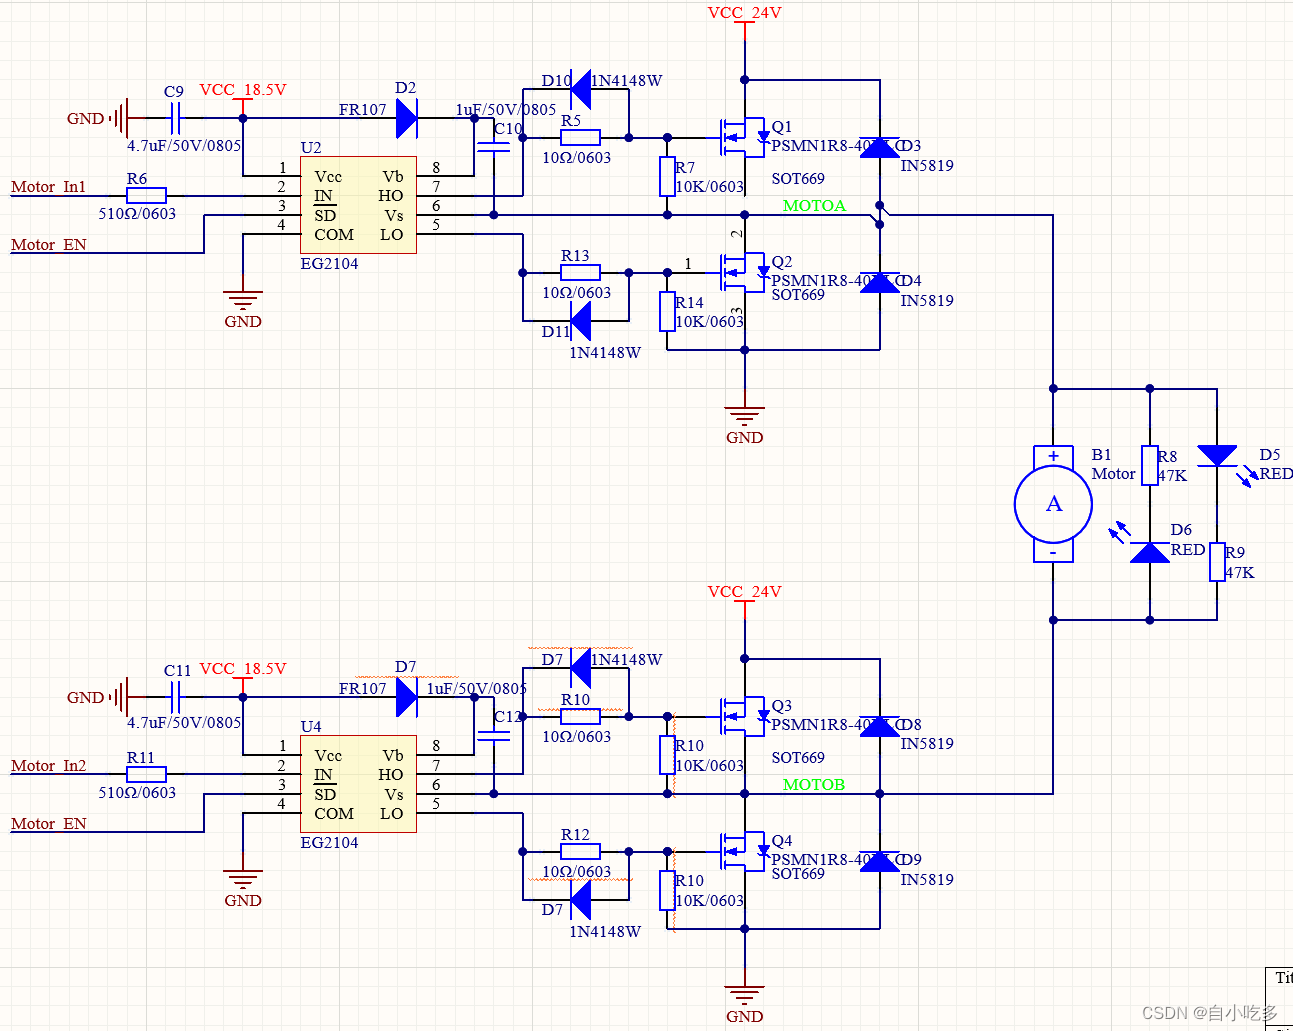Click the C9 capacitor symbol
Viewport: 1293px width, 1031px height.
(x=175, y=119)
